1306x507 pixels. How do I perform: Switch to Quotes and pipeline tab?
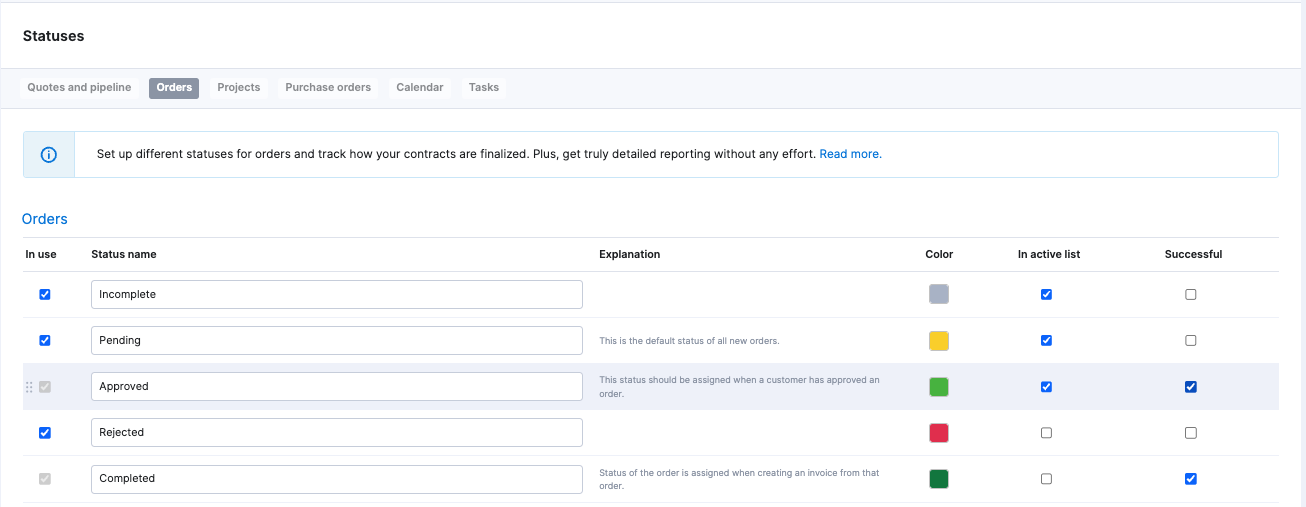(79, 88)
